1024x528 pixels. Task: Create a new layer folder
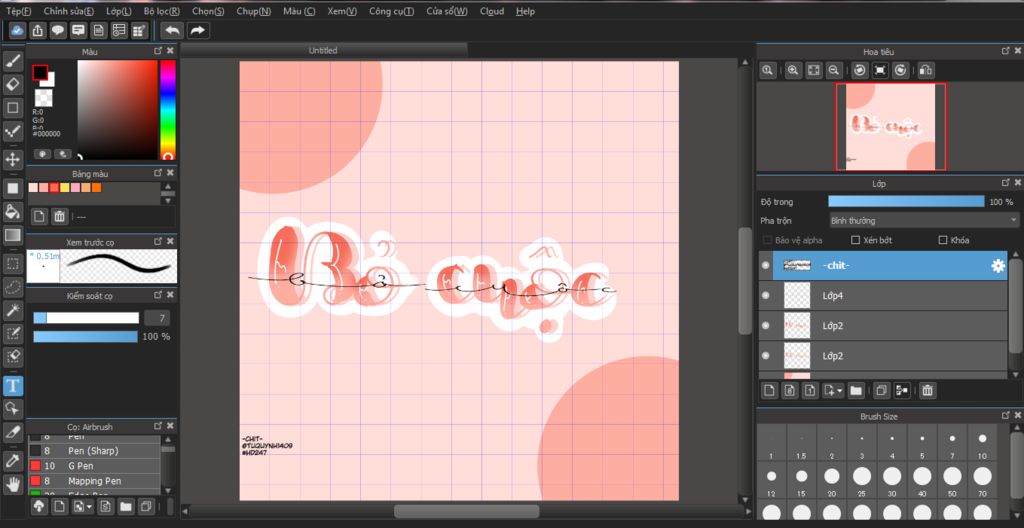click(x=856, y=391)
